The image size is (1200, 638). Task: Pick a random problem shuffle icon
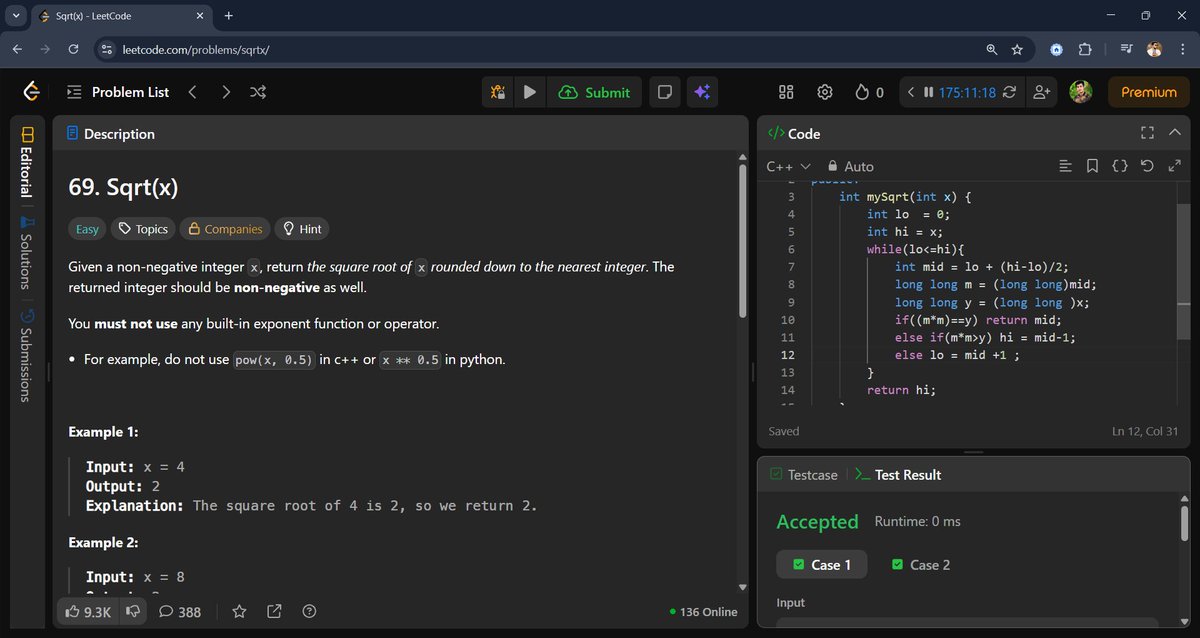(x=258, y=92)
